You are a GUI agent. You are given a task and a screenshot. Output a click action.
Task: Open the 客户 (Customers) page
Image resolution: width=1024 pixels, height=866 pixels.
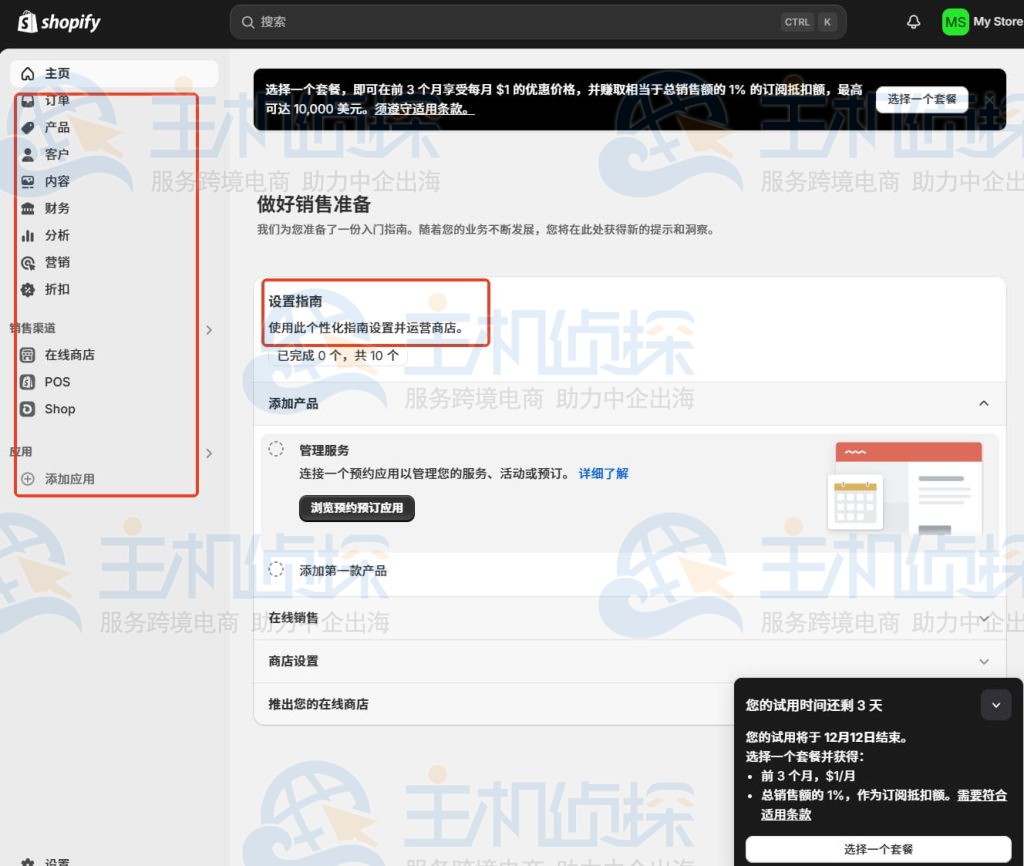[x=56, y=154]
